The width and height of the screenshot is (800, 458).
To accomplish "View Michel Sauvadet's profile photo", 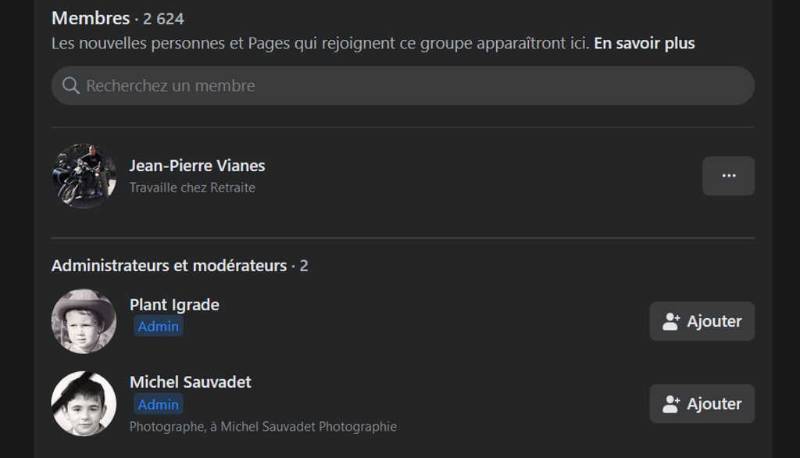I will pyautogui.click(x=84, y=404).
